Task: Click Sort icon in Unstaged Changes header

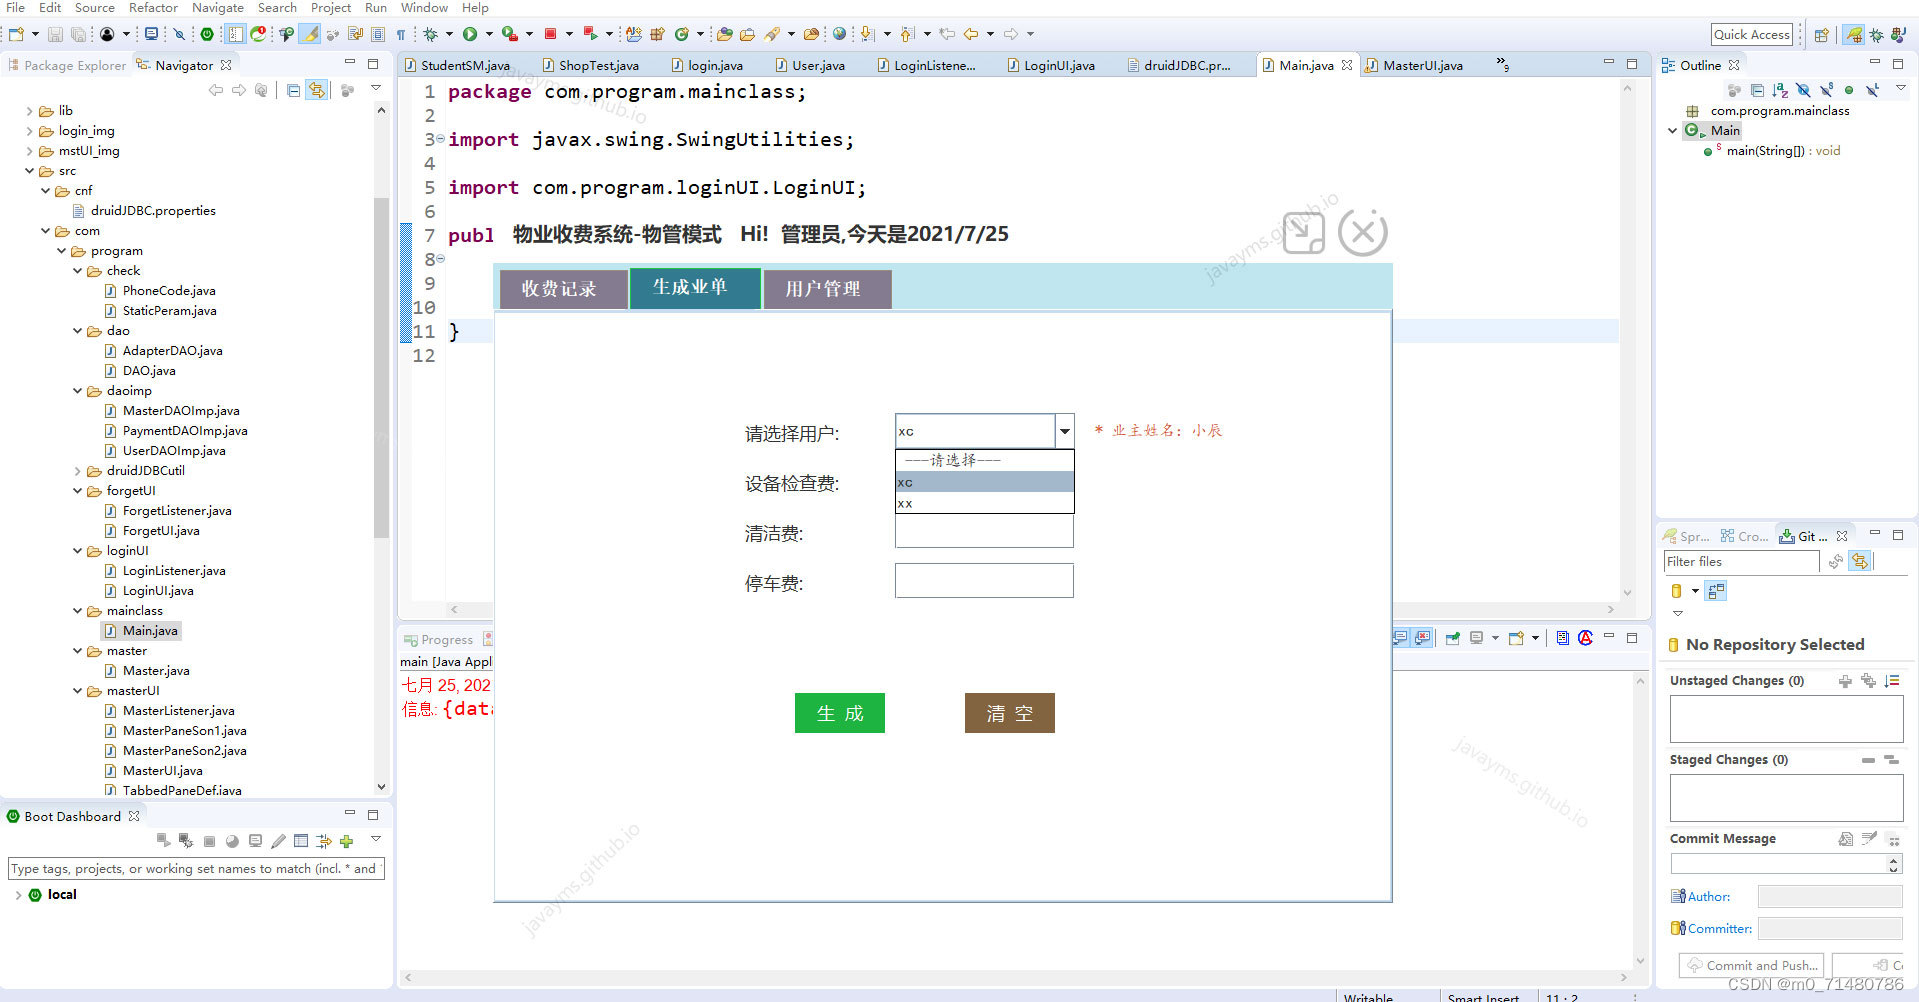Action: [x=1891, y=680]
